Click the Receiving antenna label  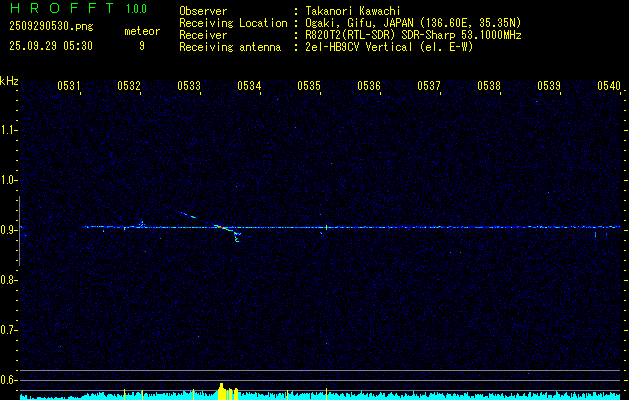click(x=230, y=47)
